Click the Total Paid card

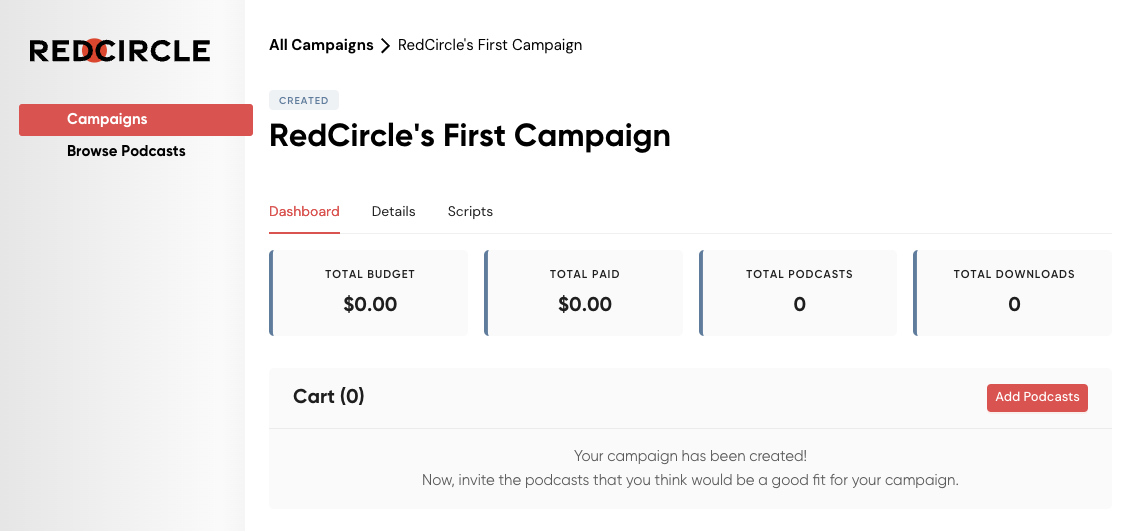pyautogui.click(x=584, y=293)
